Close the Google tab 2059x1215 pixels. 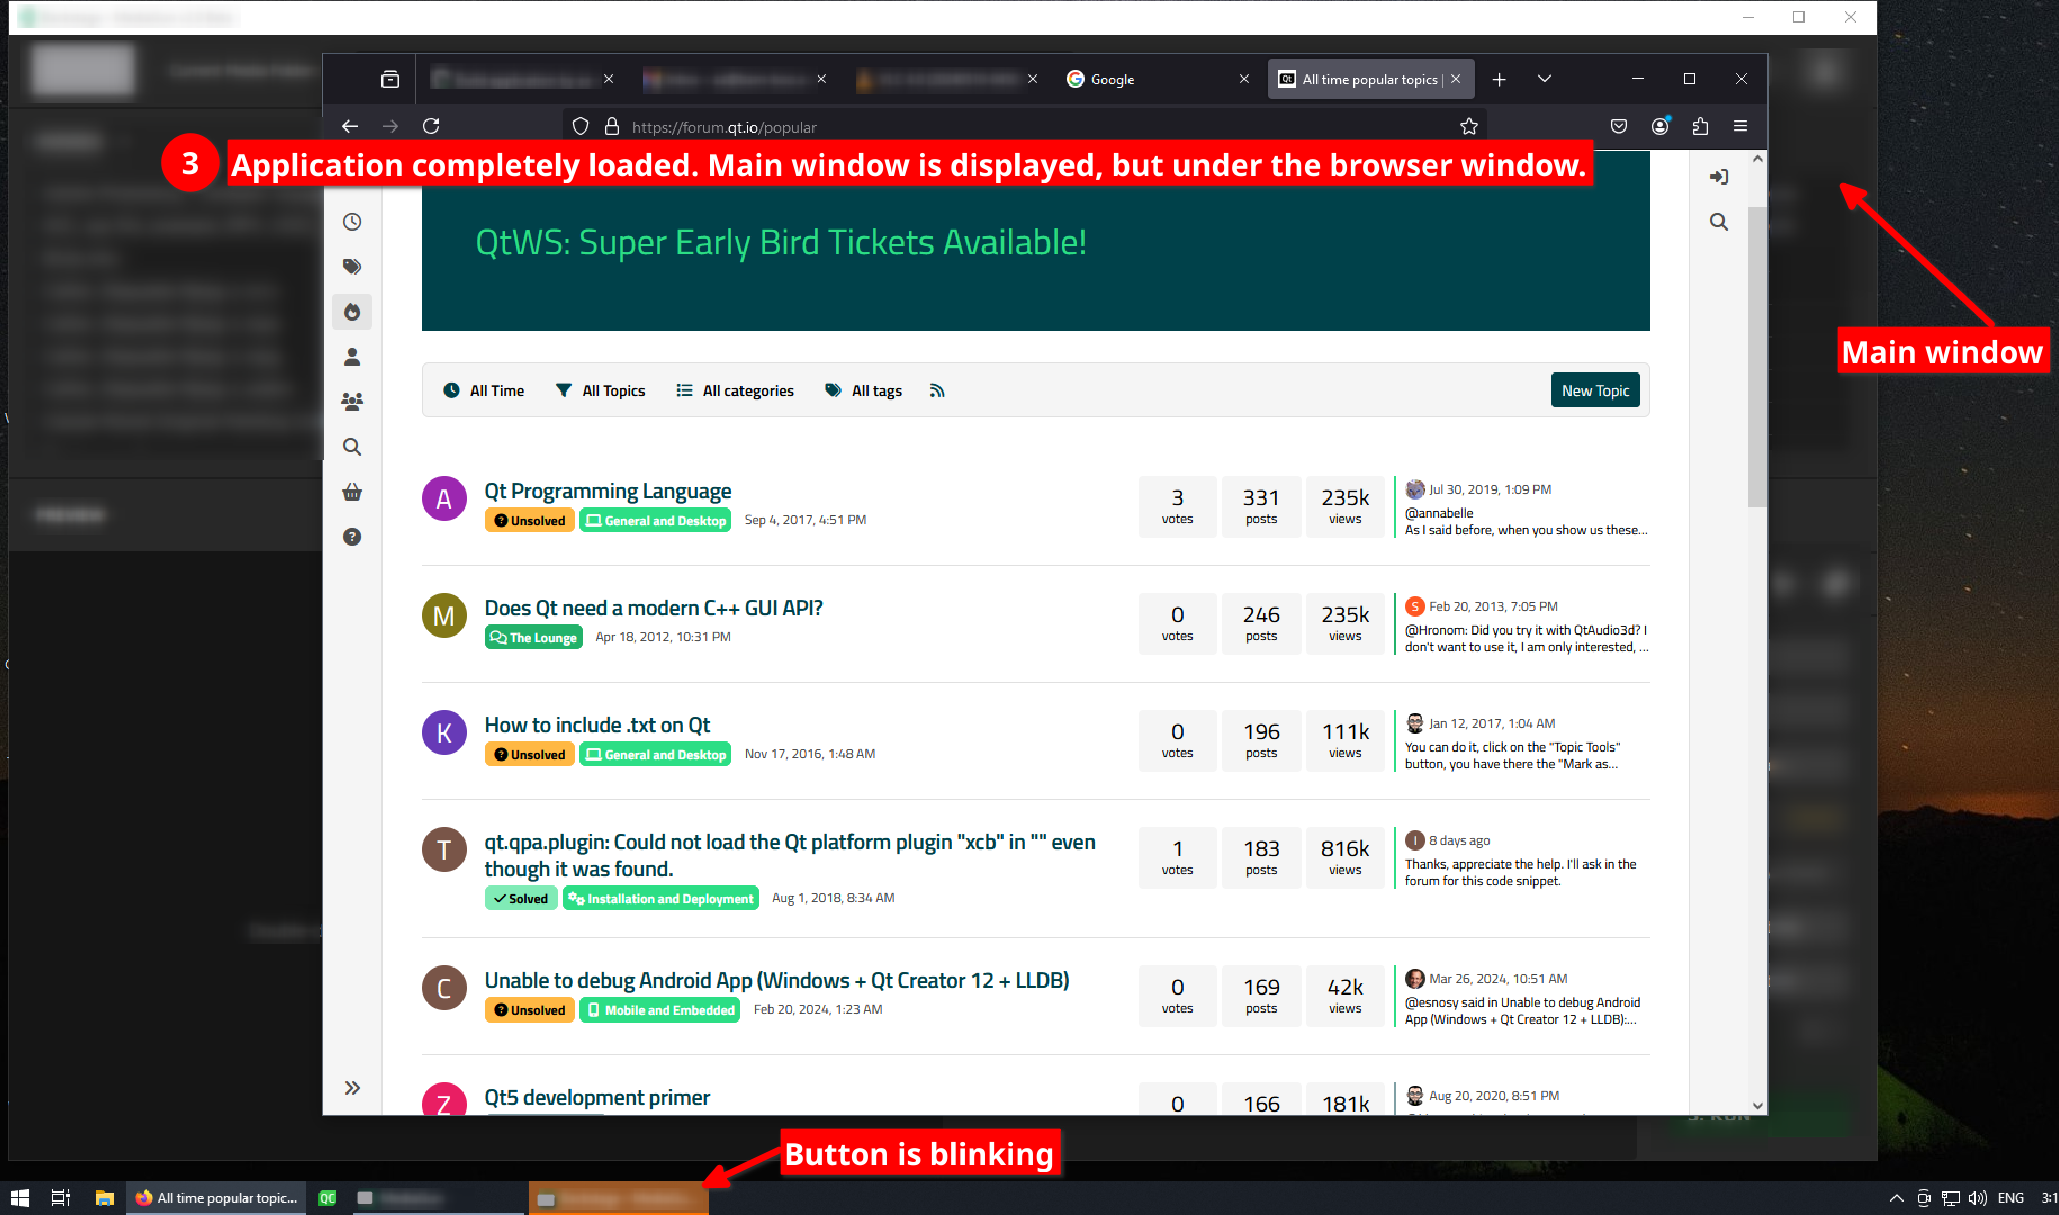pos(1244,79)
